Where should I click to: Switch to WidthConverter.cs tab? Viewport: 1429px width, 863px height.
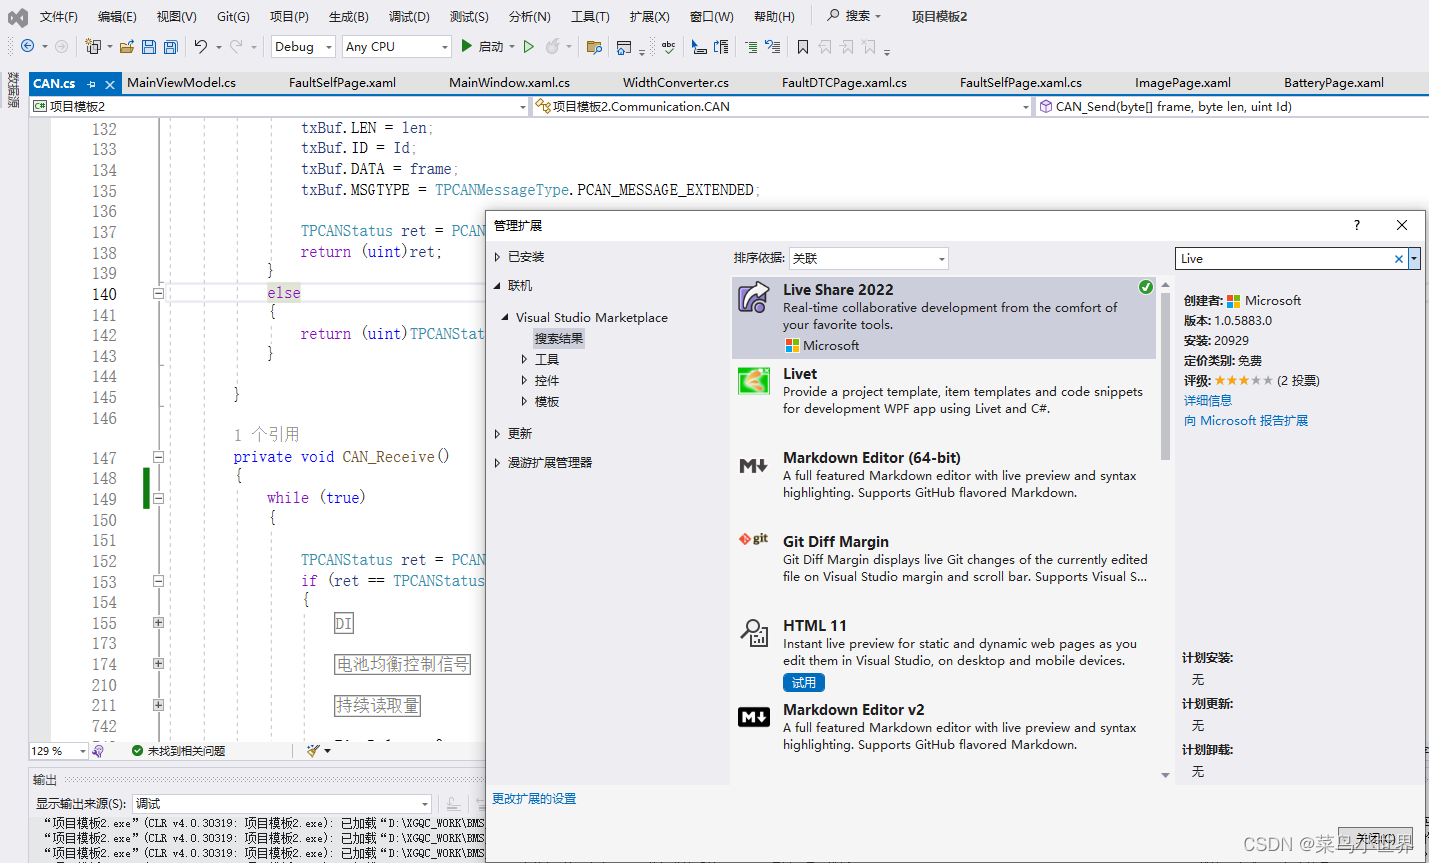pyautogui.click(x=676, y=83)
